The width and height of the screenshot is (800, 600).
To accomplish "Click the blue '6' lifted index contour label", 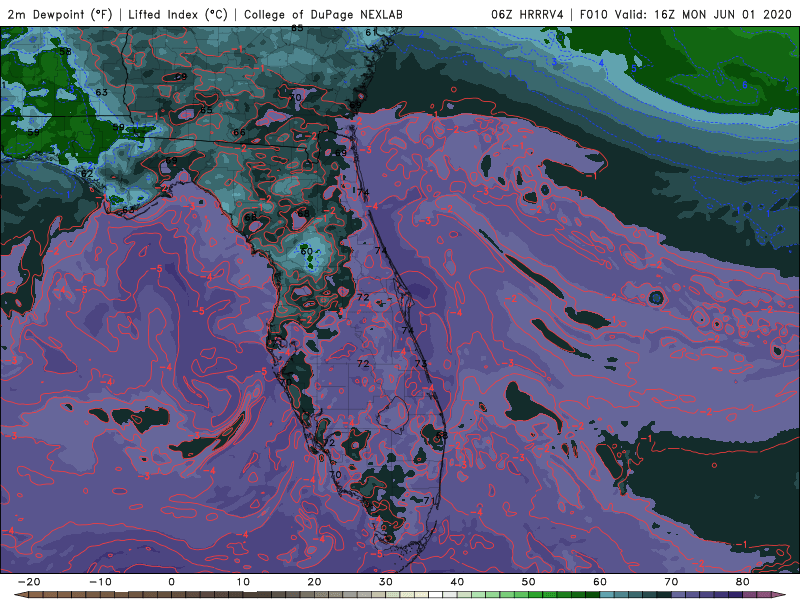I will click(x=744, y=85).
